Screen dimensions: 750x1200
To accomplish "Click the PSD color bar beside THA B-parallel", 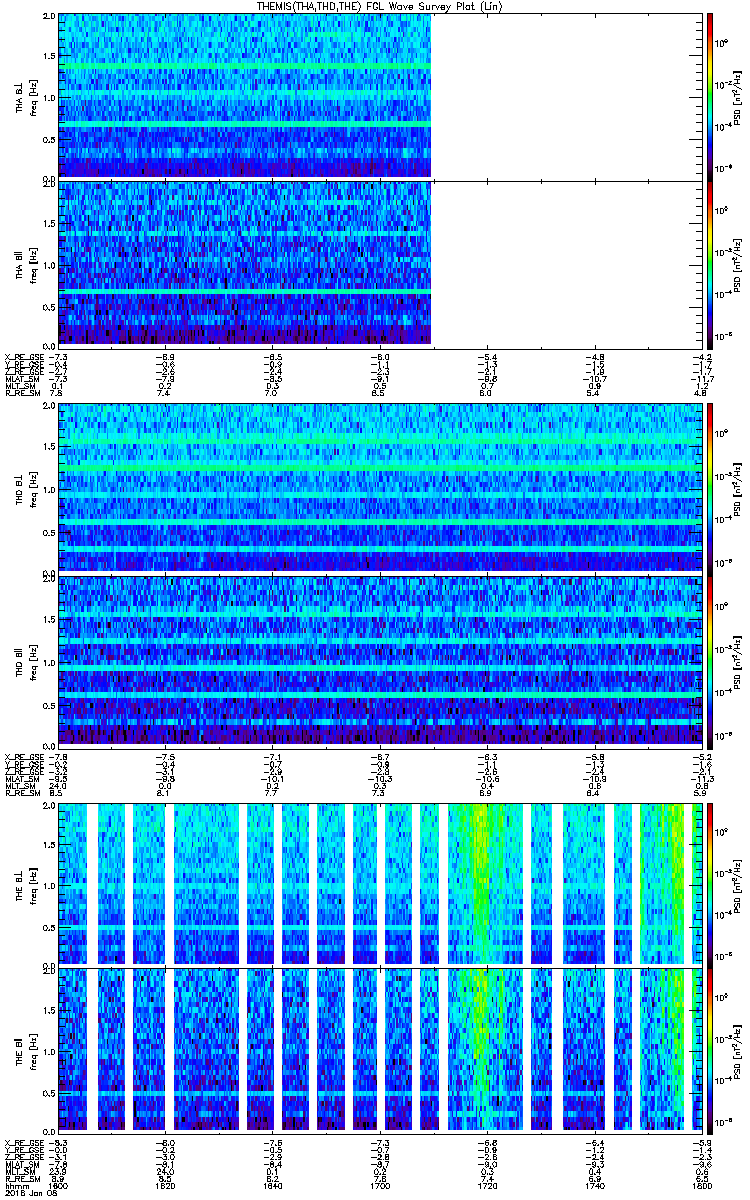I will (710, 263).
